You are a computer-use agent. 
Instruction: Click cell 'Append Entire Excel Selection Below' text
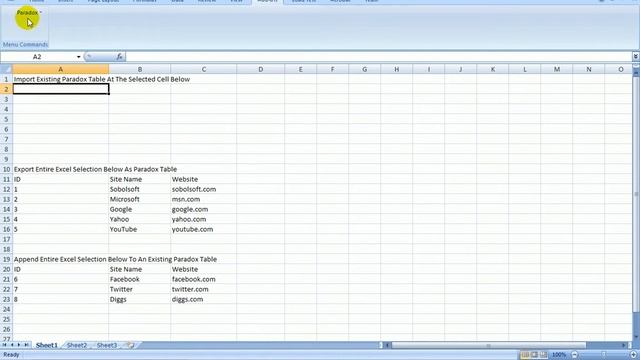click(x=61, y=259)
